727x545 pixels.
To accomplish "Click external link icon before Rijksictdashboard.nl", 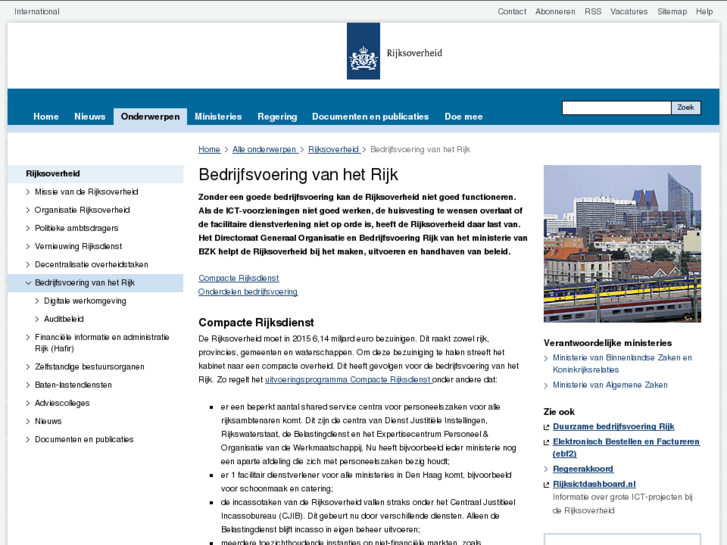I will [546, 485].
